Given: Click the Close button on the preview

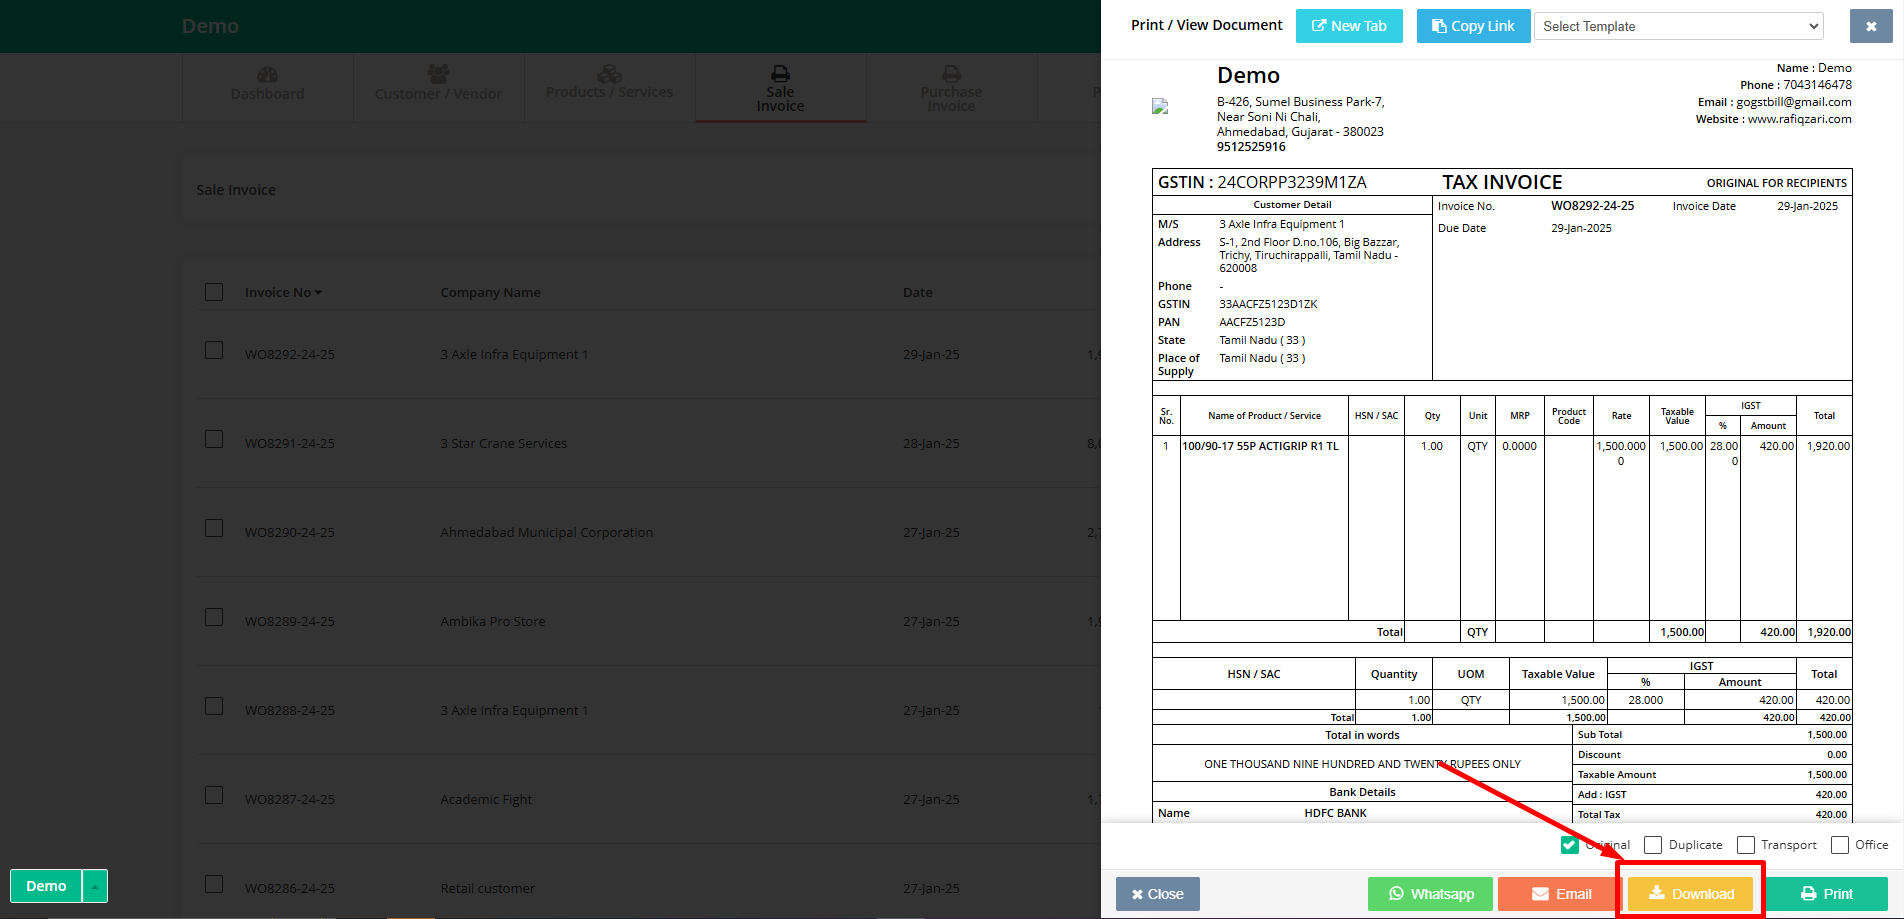Looking at the screenshot, I should [1157, 893].
